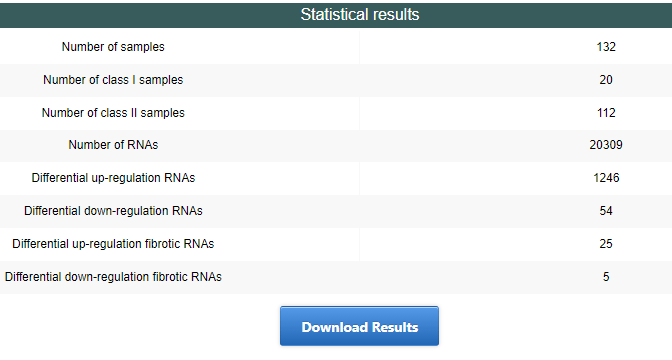Screen dimensions: 672x360
Task: Select the down-regulation fibrotic value 5
Action: 606,277
